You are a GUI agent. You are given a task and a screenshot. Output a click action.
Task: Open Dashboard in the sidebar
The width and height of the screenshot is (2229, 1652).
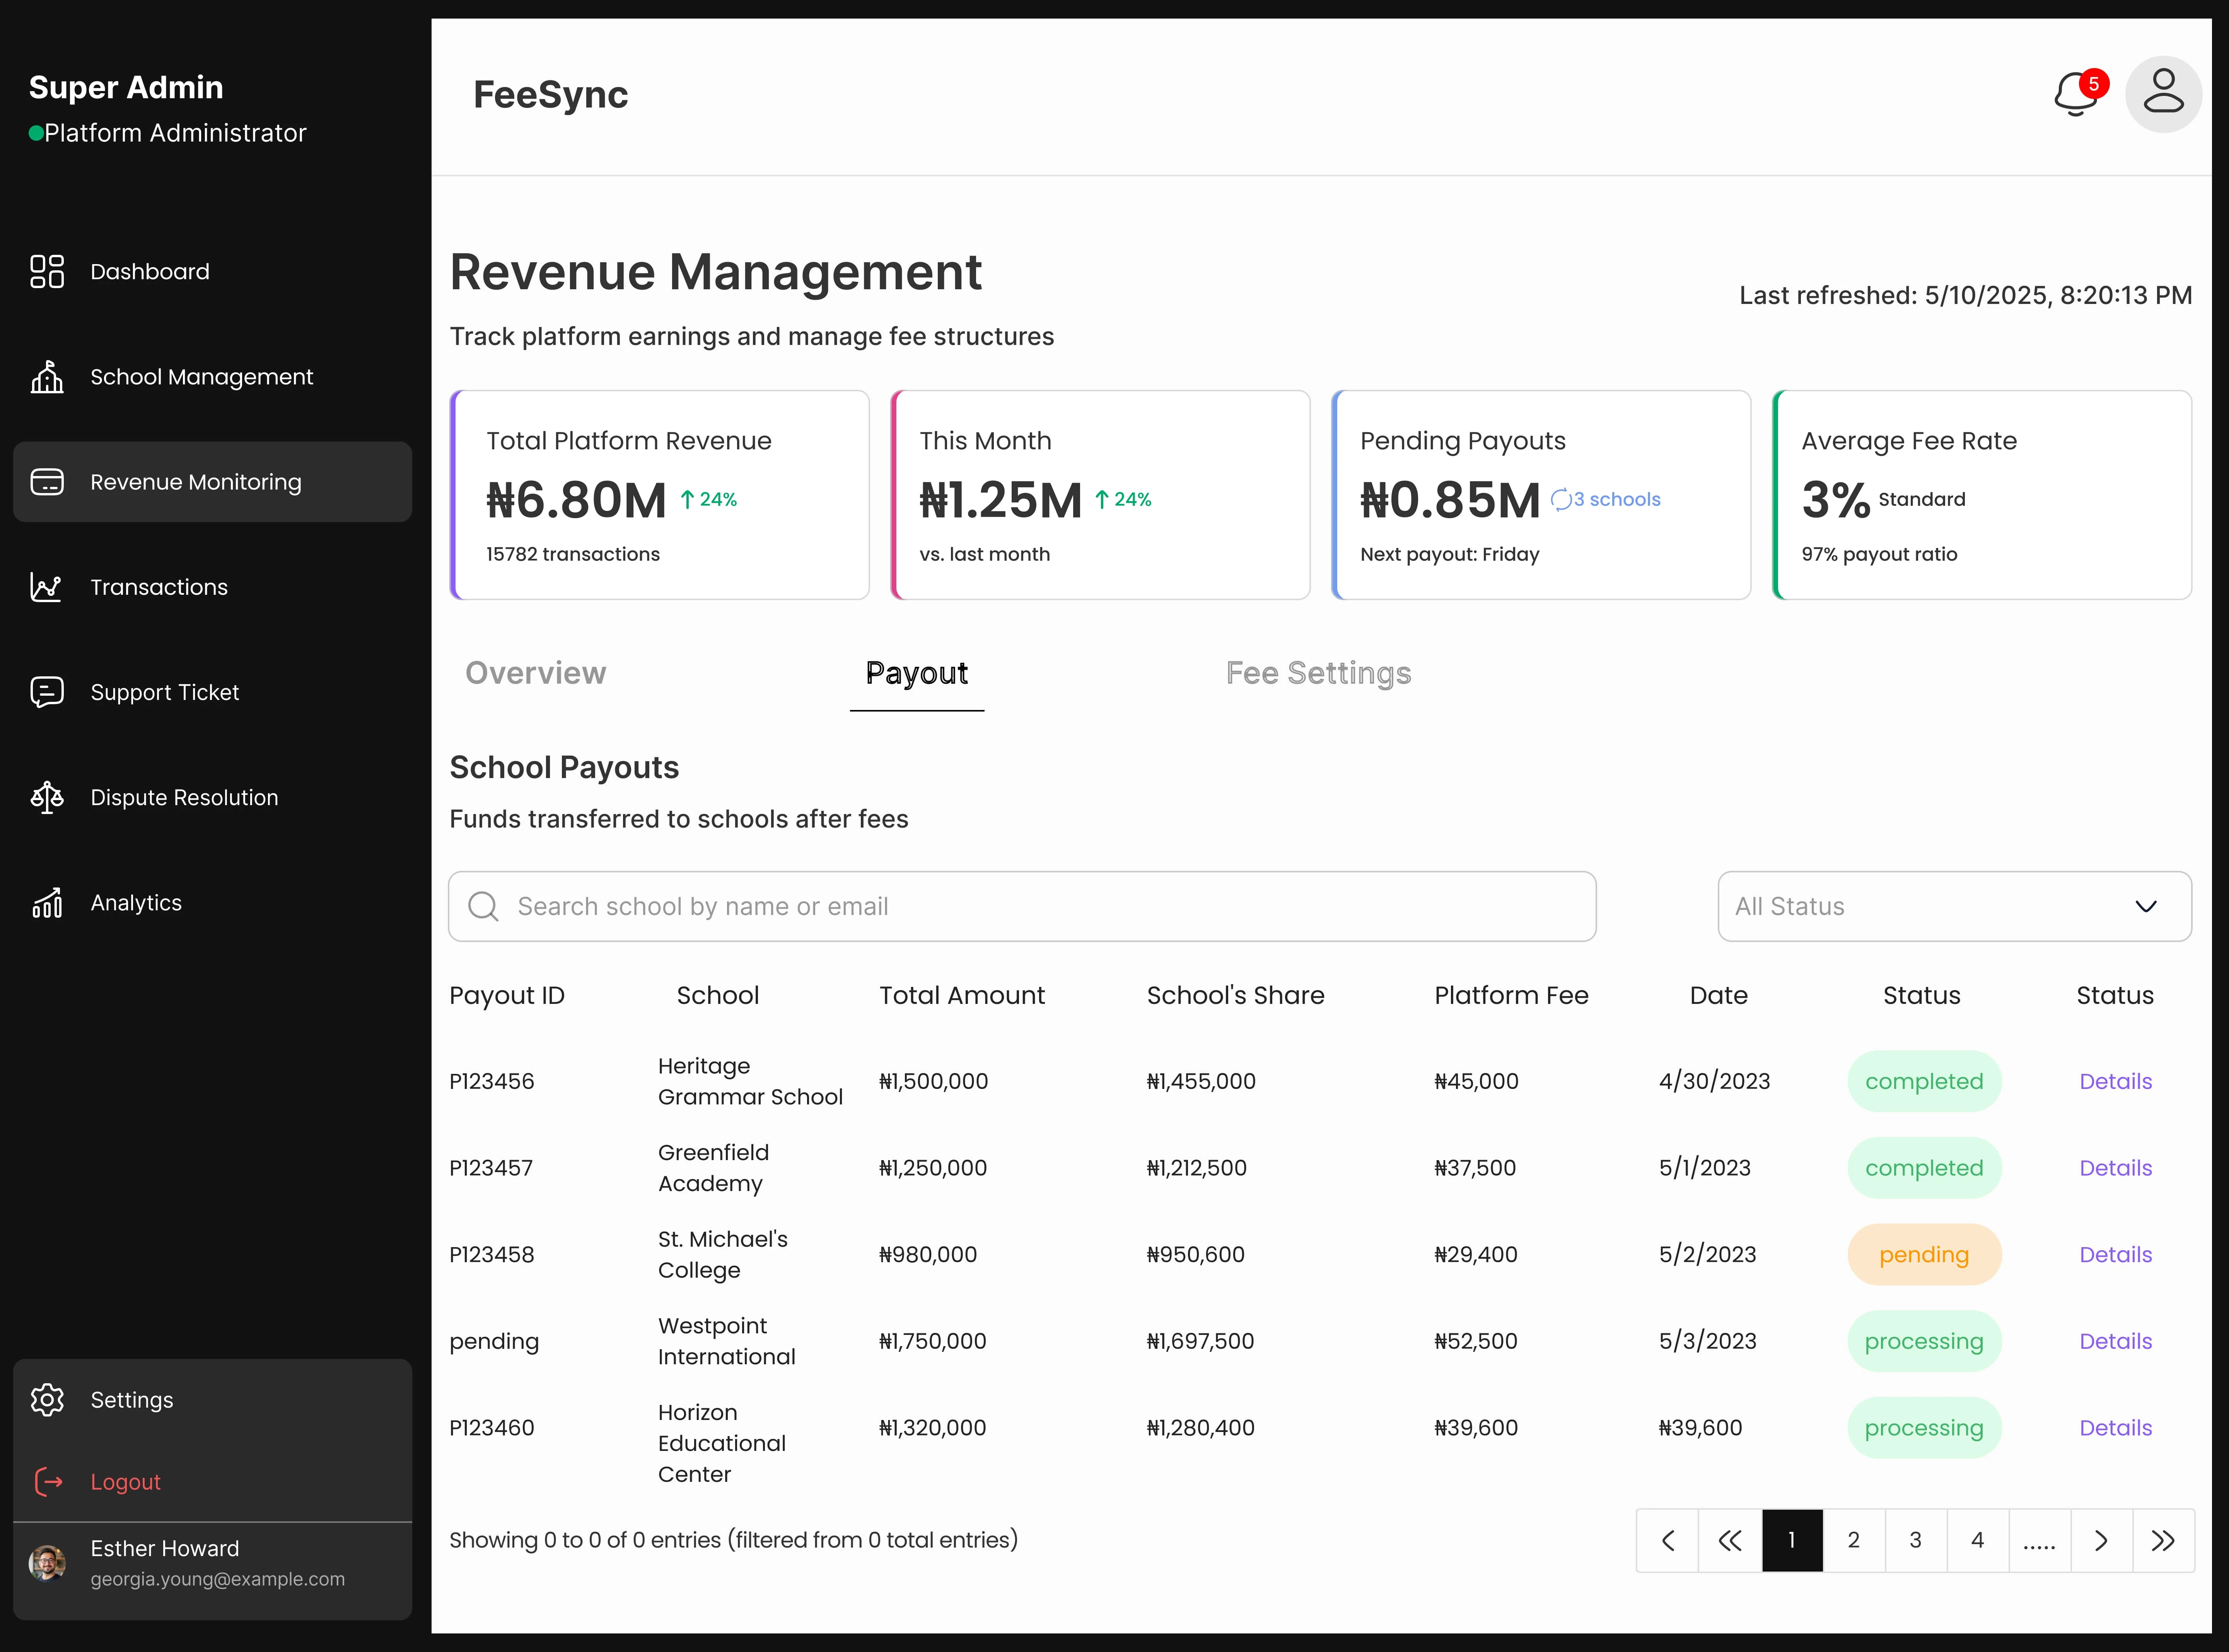pyautogui.click(x=212, y=271)
